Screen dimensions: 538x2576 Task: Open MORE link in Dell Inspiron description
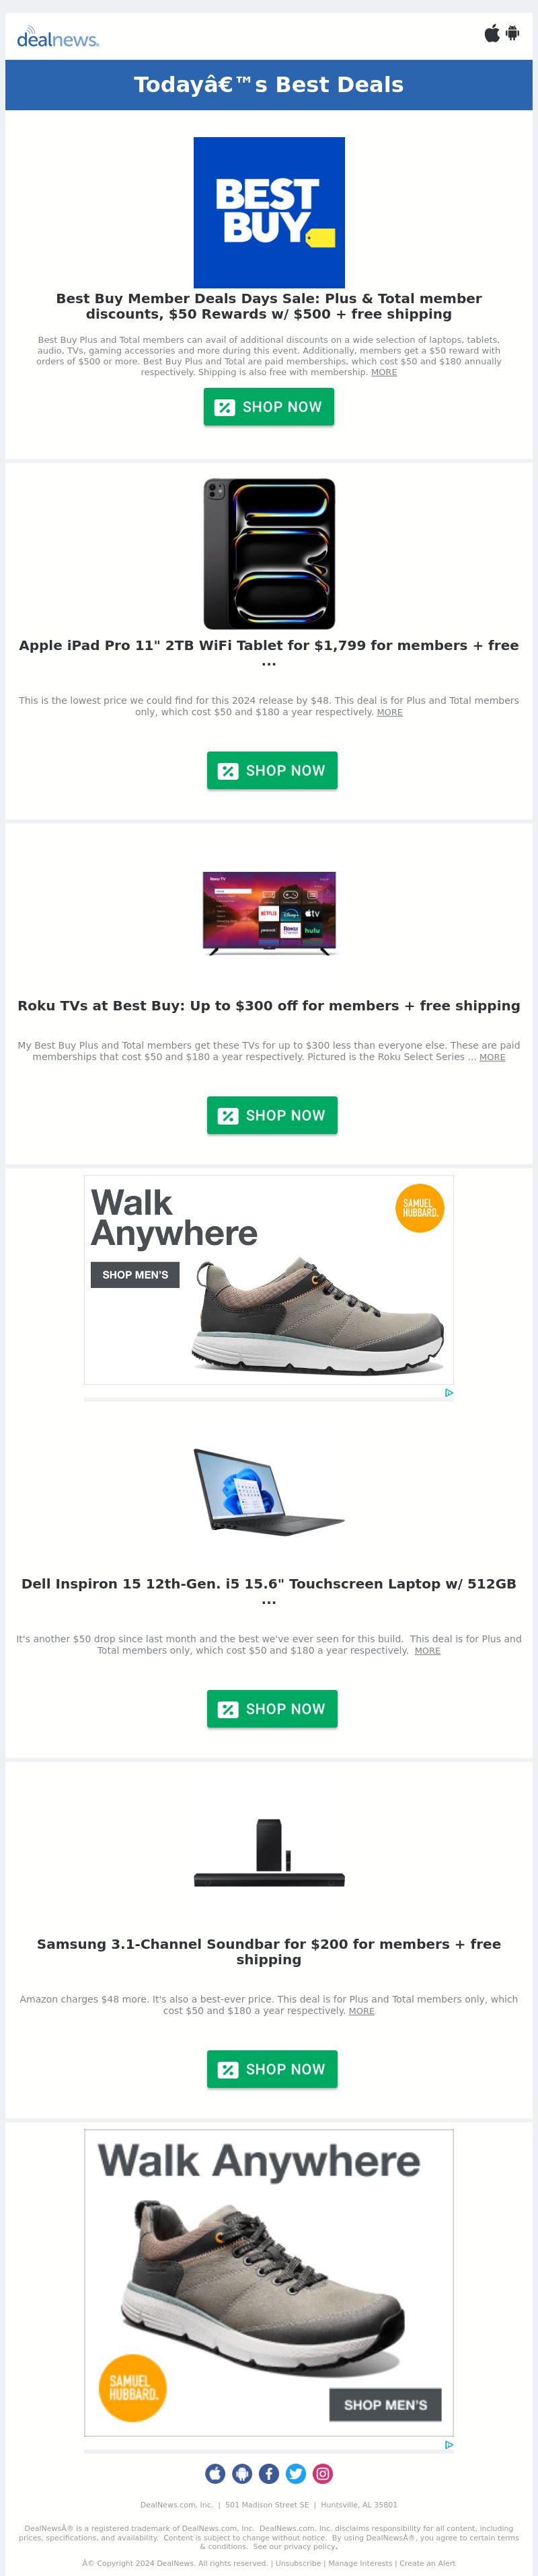click(427, 1650)
